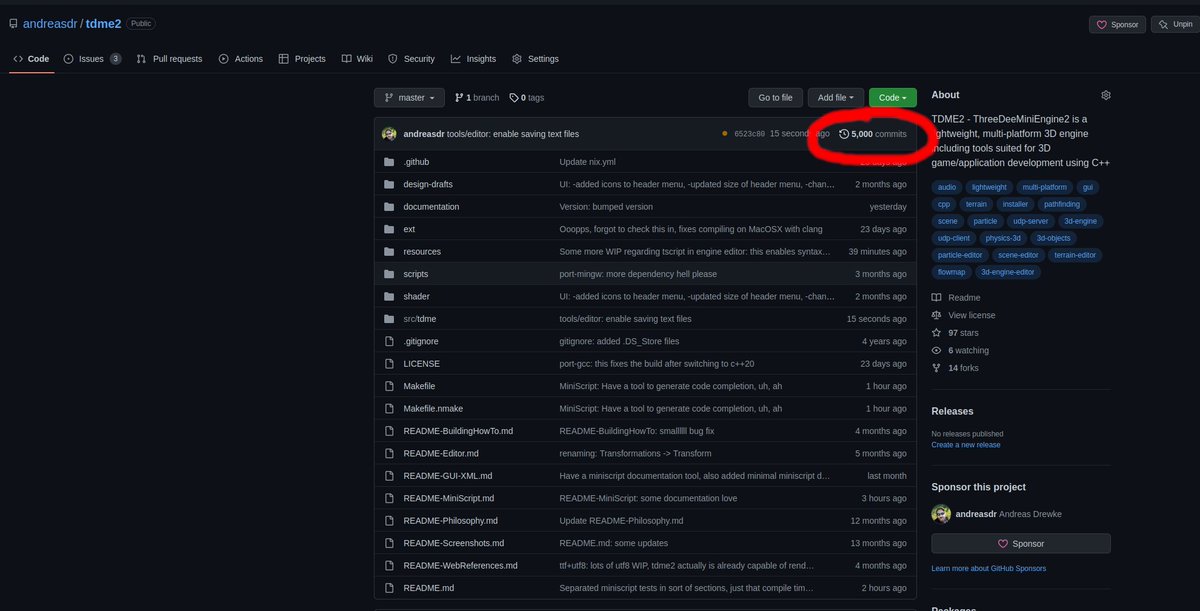Open the src/tdme folder

pyautogui.click(x=420, y=319)
